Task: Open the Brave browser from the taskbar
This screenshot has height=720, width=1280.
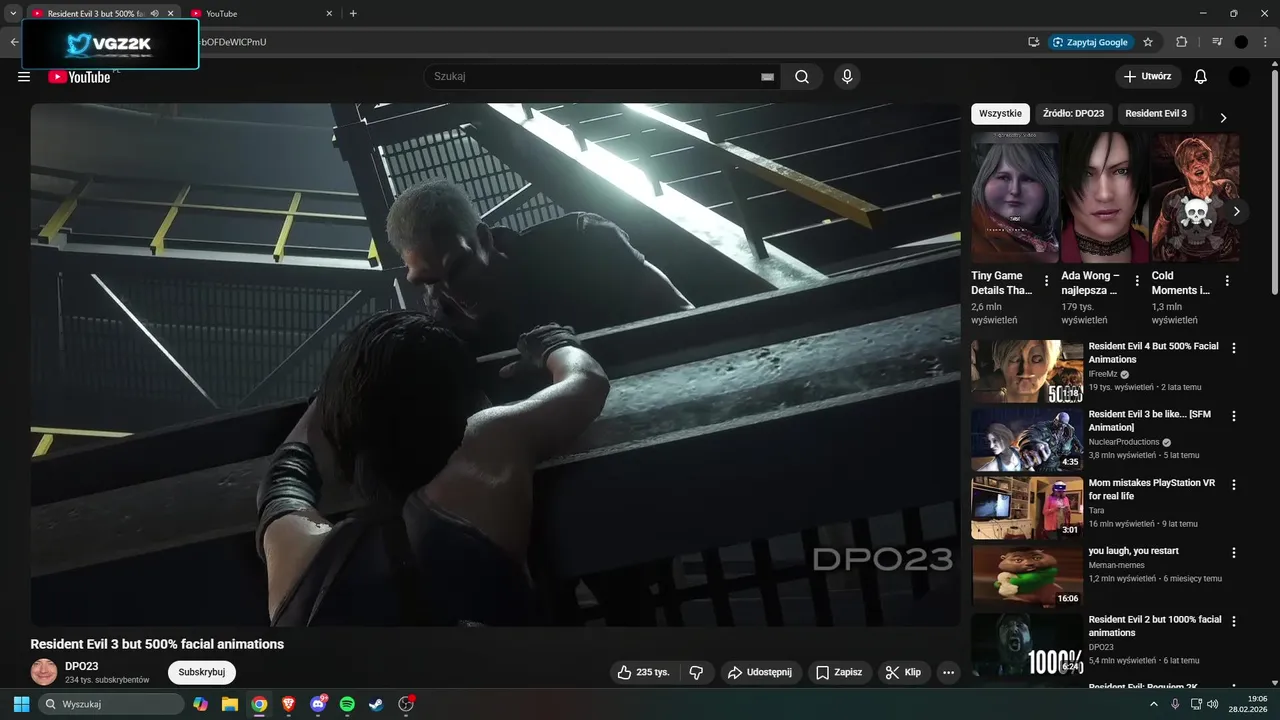Action: pyautogui.click(x=289, y=704)
